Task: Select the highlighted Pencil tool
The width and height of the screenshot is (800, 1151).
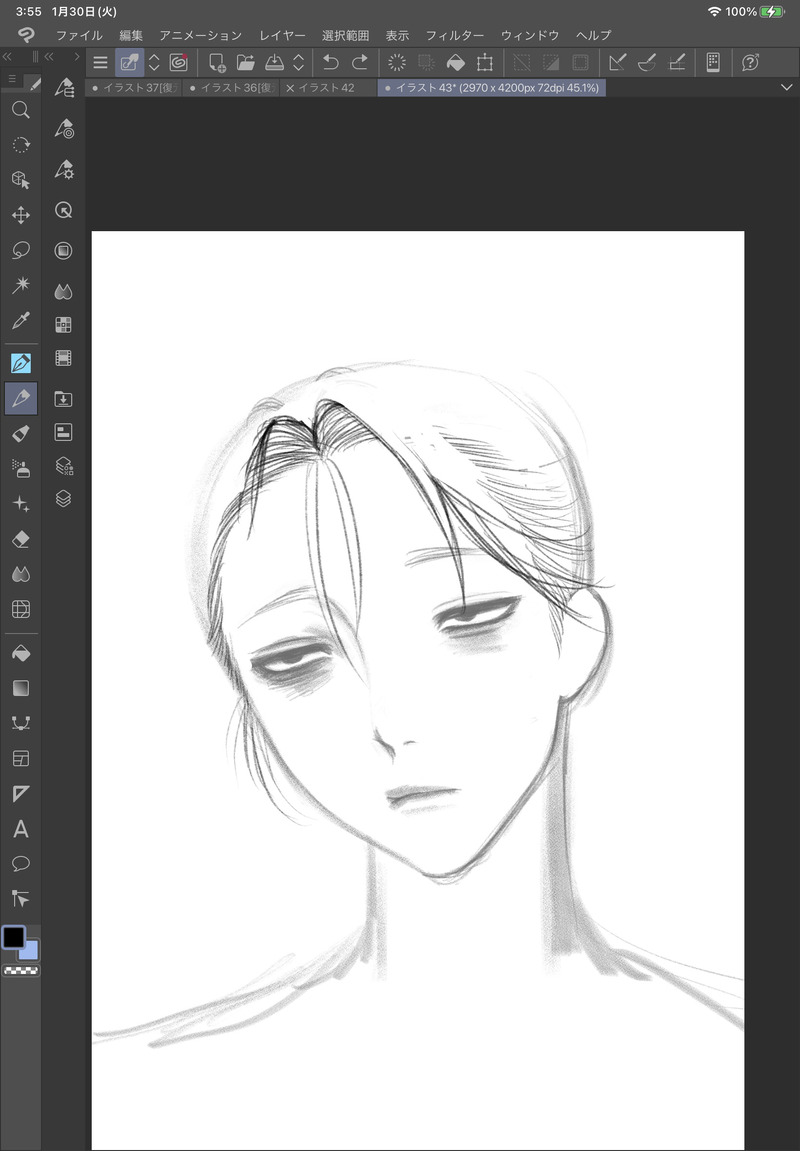Action: [x=21, y=399]
